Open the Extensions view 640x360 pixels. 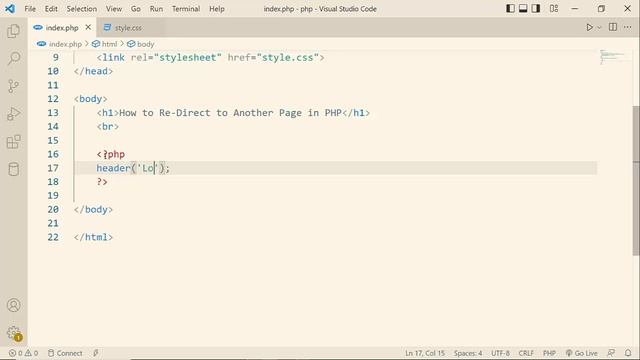[x=13, y=142]
